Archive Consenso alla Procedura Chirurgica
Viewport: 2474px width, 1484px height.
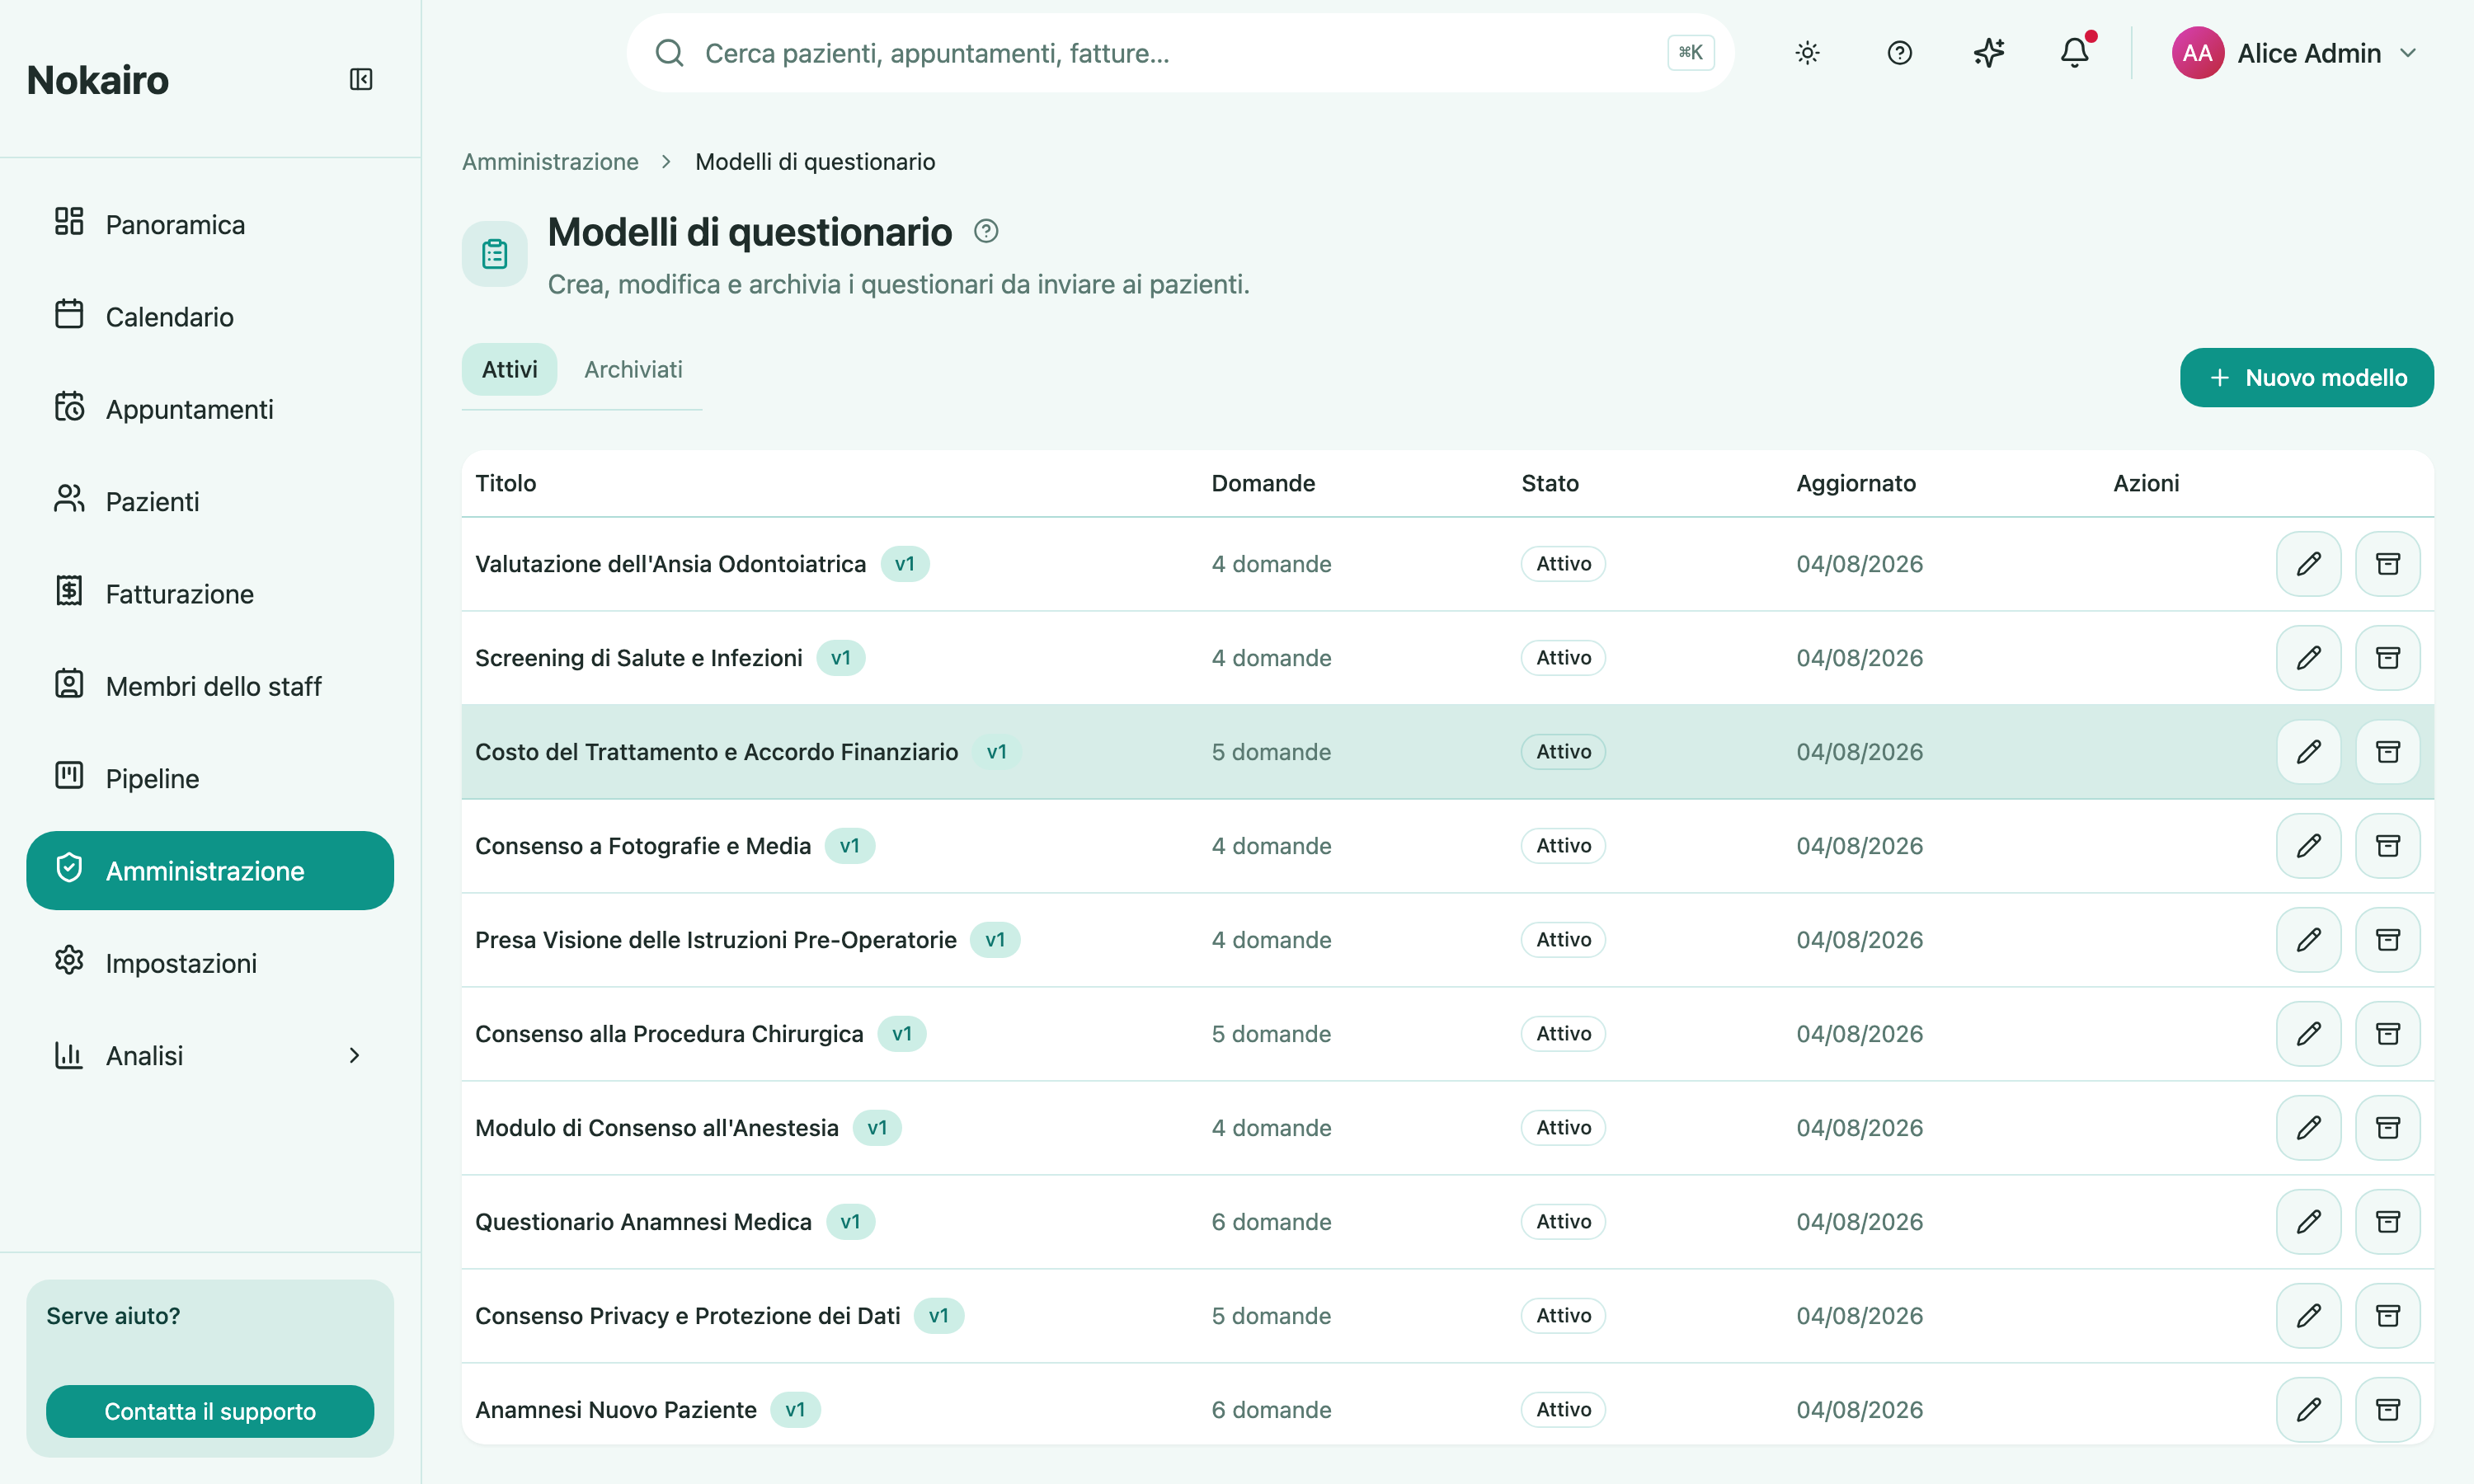click(2387, 1034)
